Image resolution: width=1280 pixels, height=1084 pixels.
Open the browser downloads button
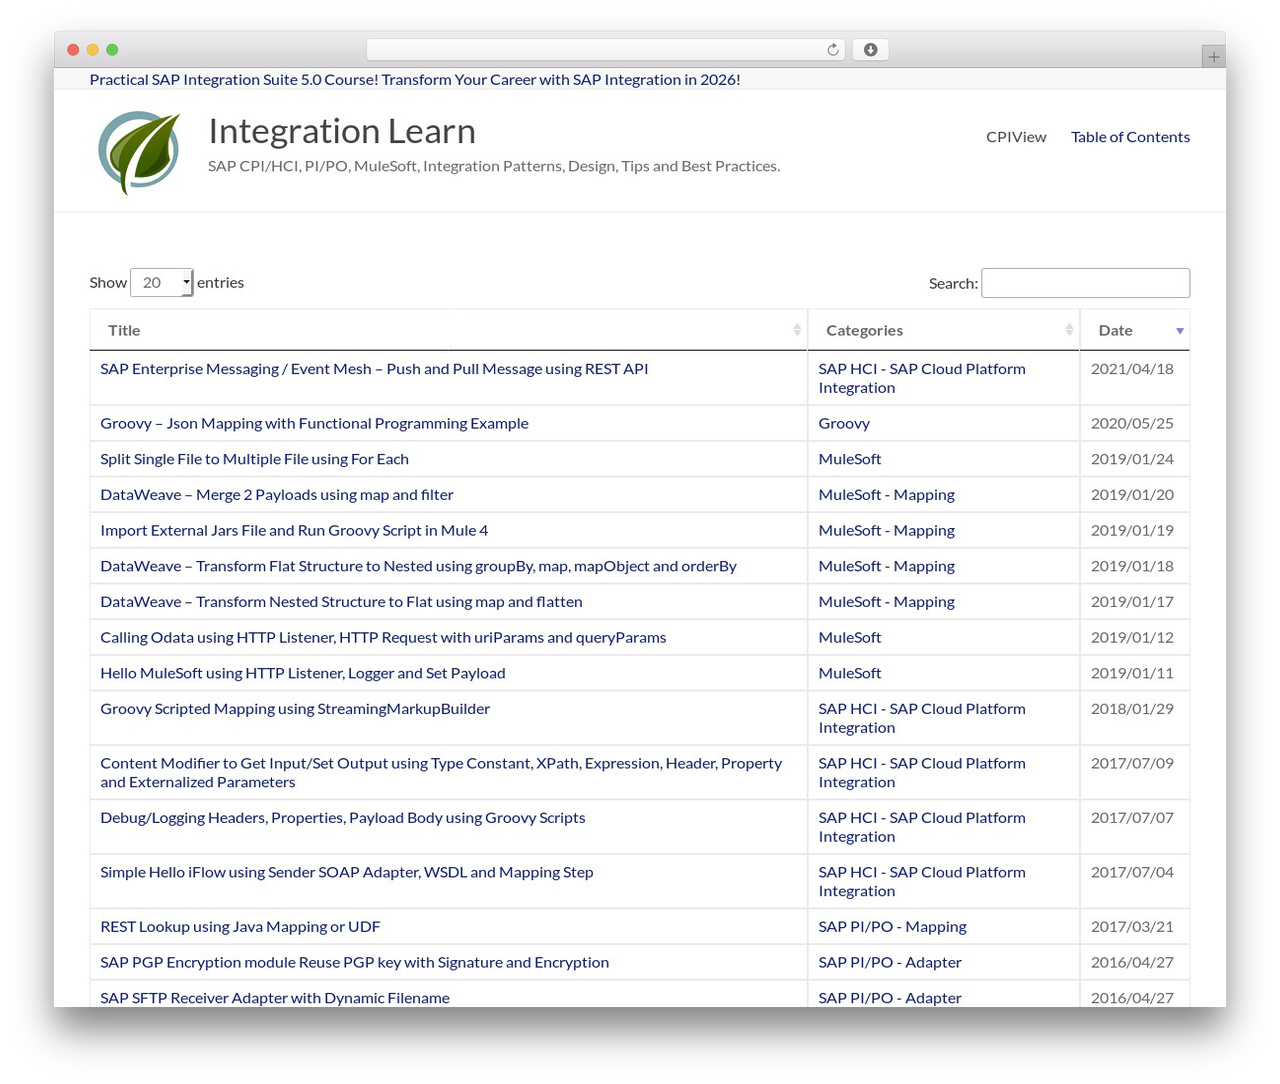tap(870, 50)
